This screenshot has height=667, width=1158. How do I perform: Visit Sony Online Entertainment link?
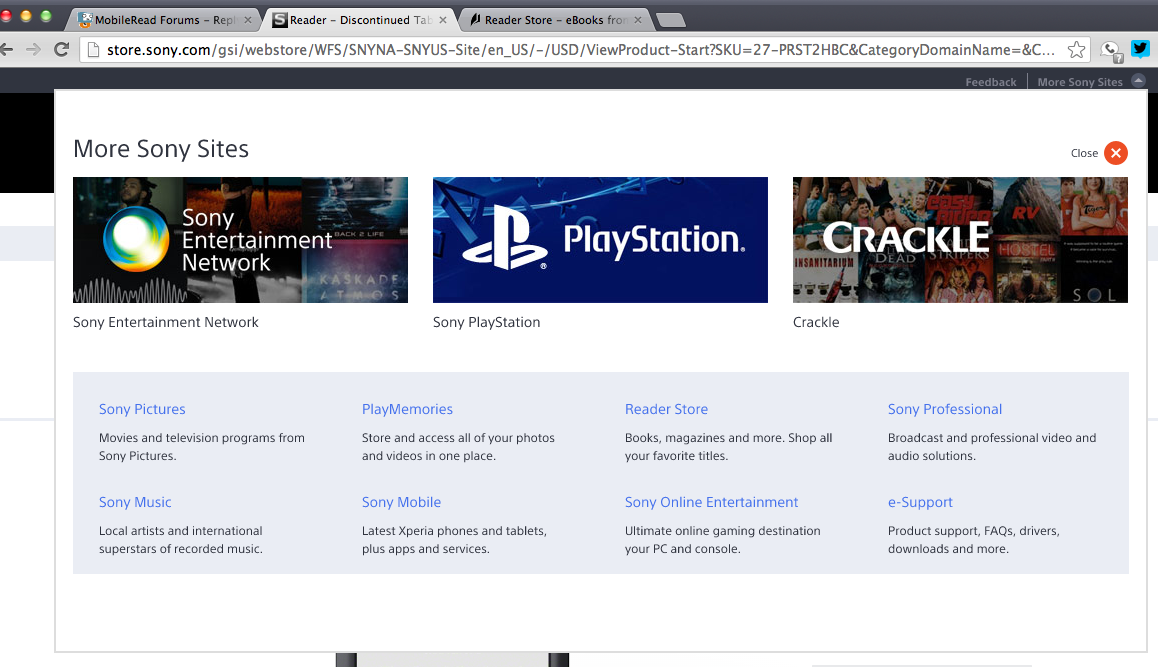point(711,502)
